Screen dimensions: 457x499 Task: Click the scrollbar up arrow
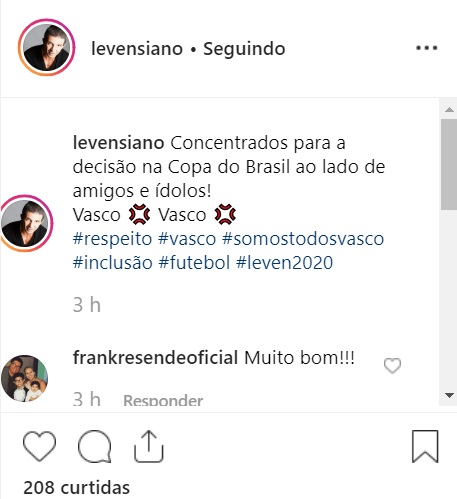tap(449, 109)
